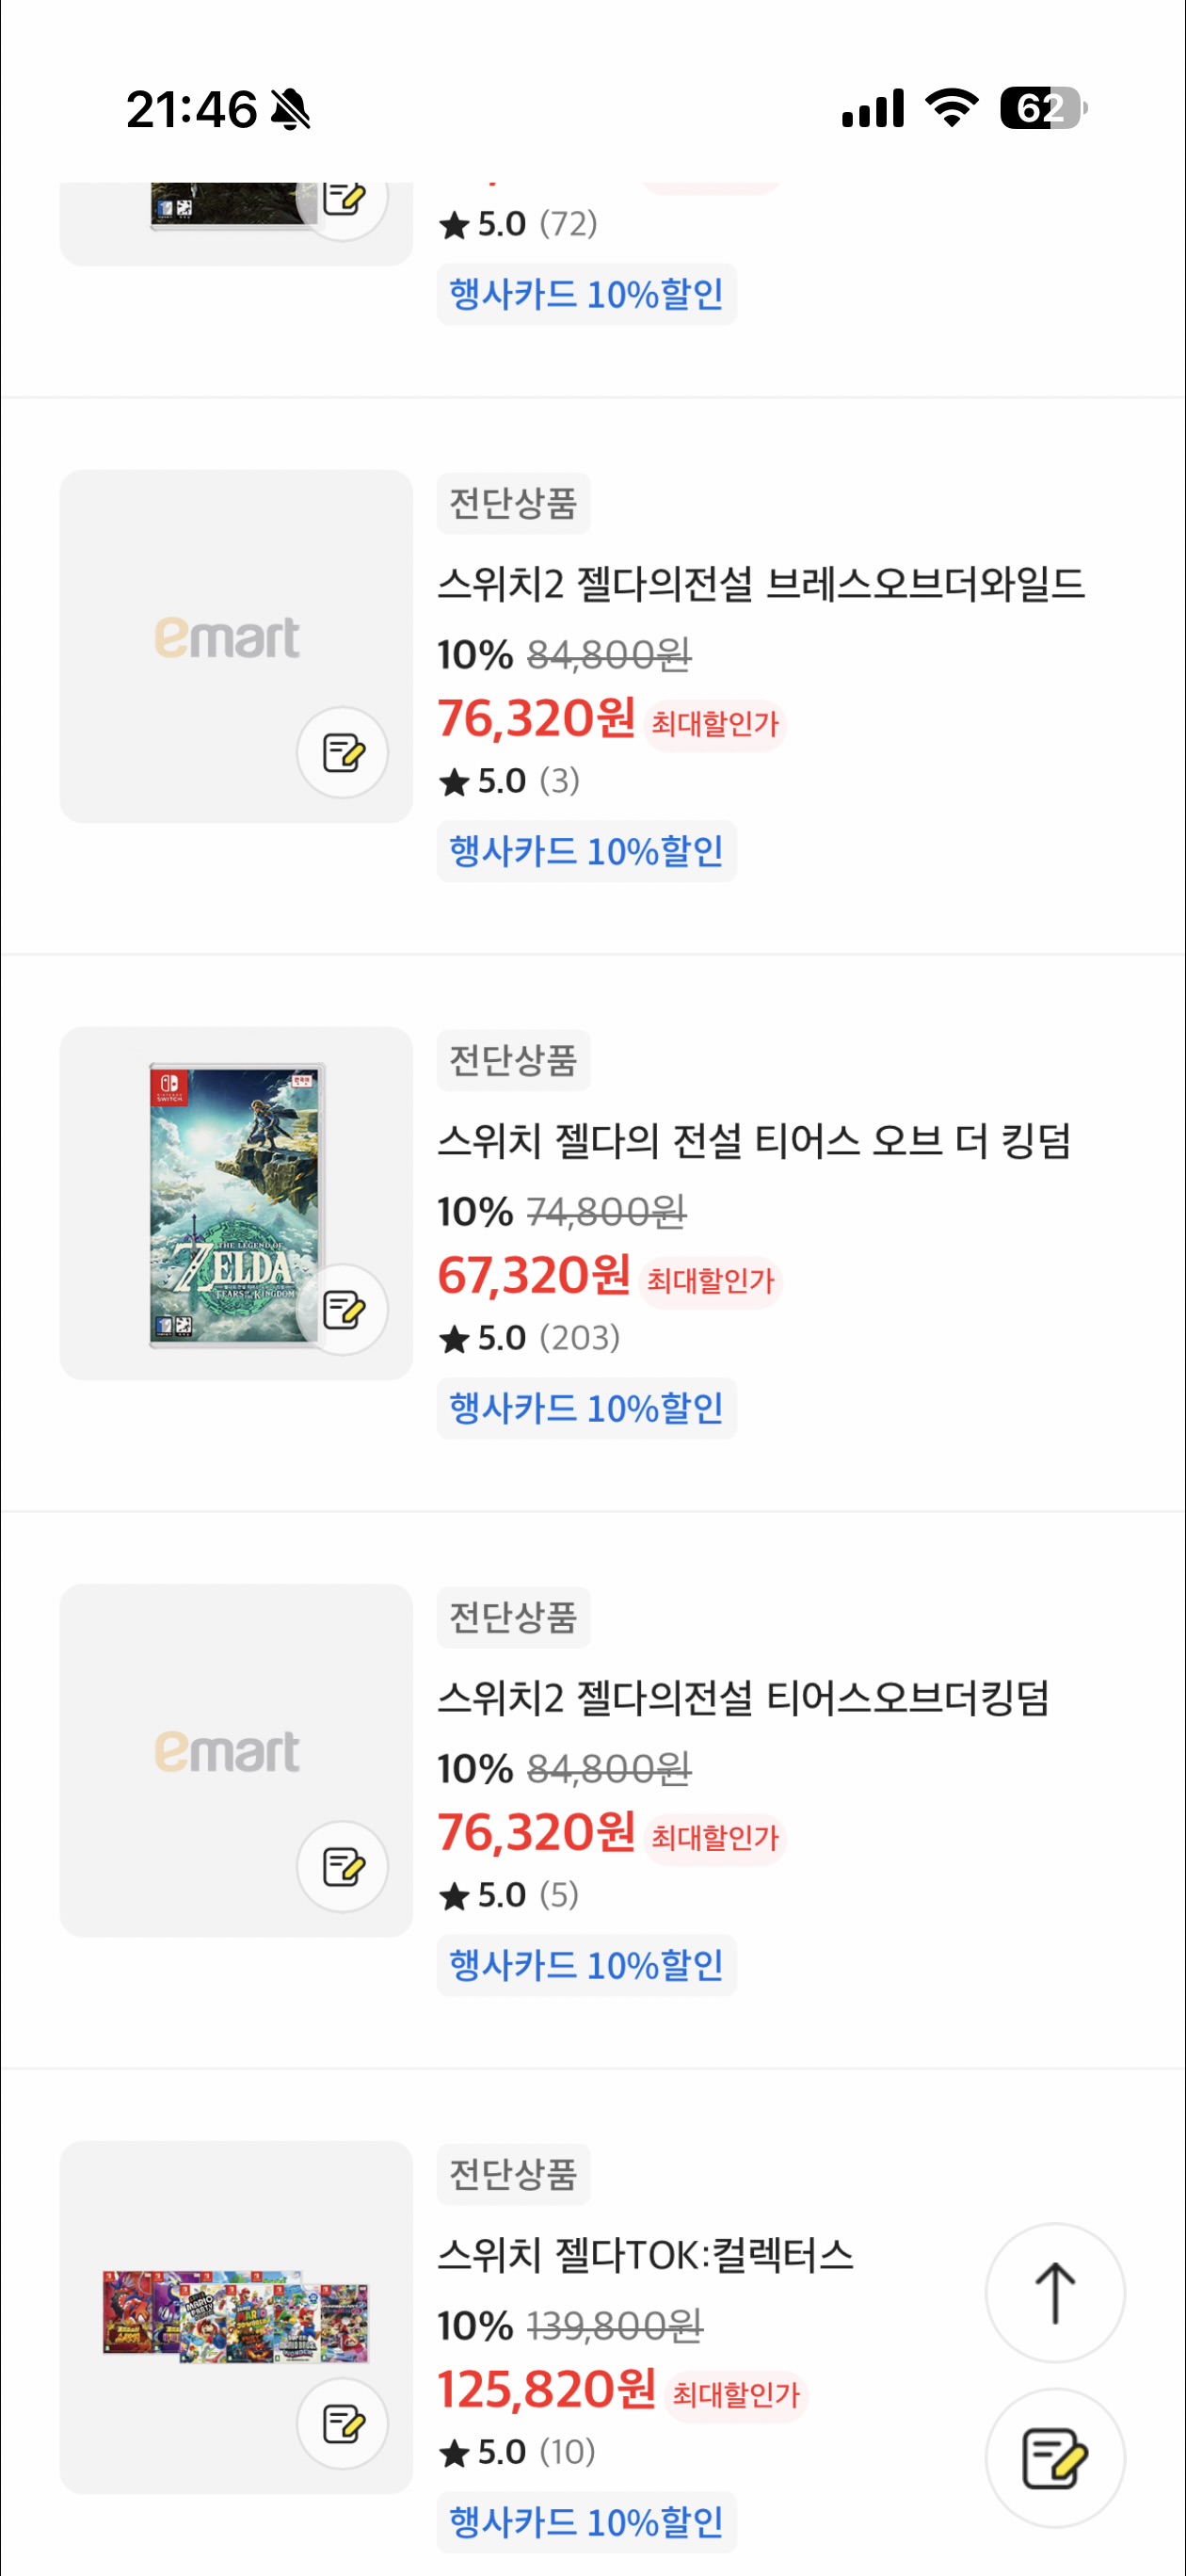
Task: Open 스위치 젤다의 전설 티어스 오브 더 킹덤 title
Action: pos(753,1140)
